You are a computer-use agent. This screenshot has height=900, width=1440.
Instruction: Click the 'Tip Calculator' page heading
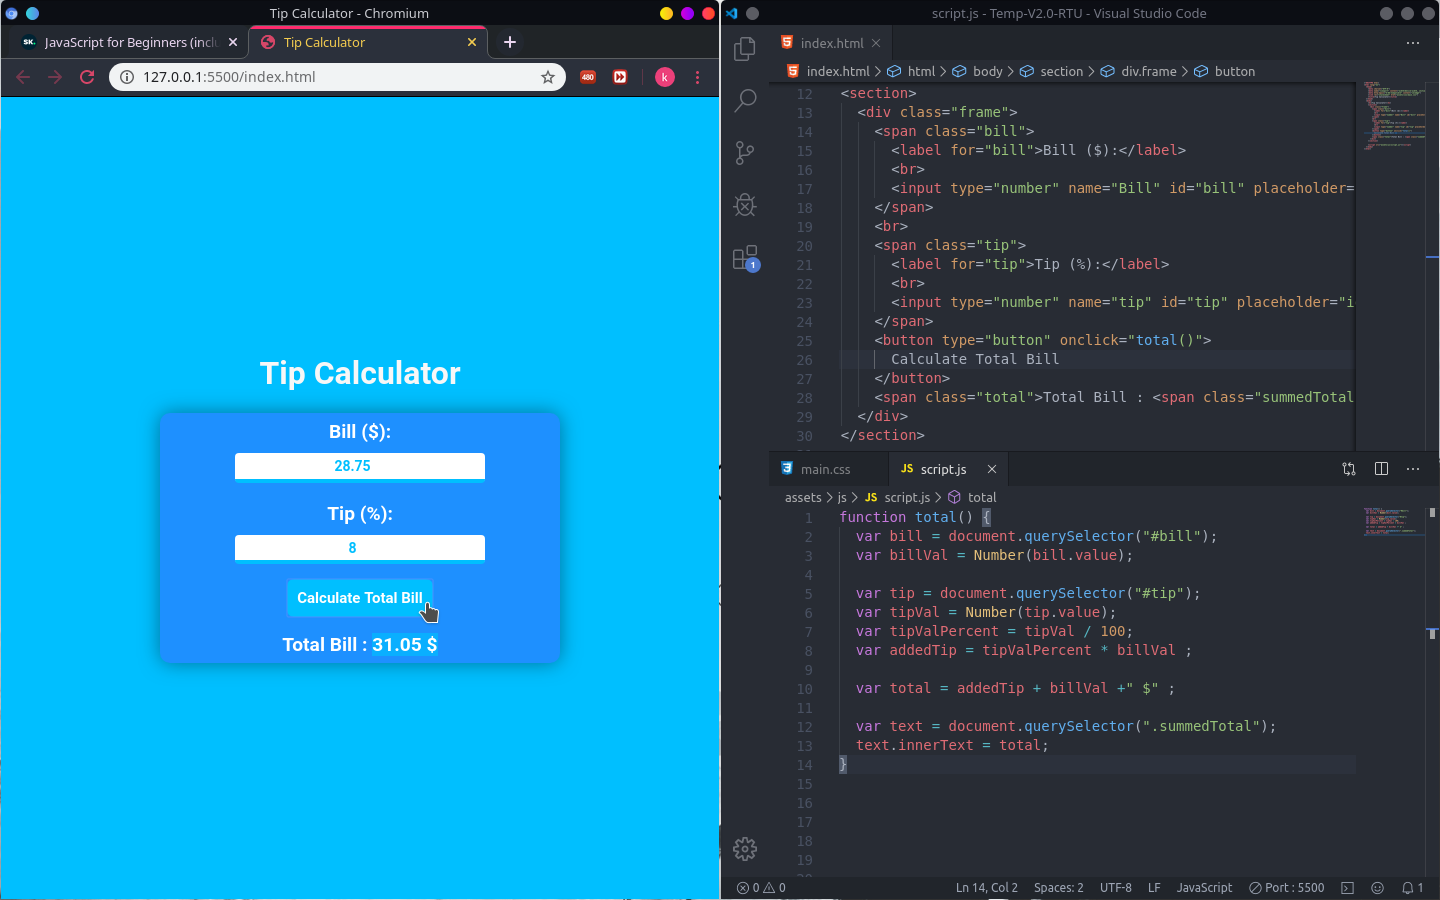pos(360,373)
